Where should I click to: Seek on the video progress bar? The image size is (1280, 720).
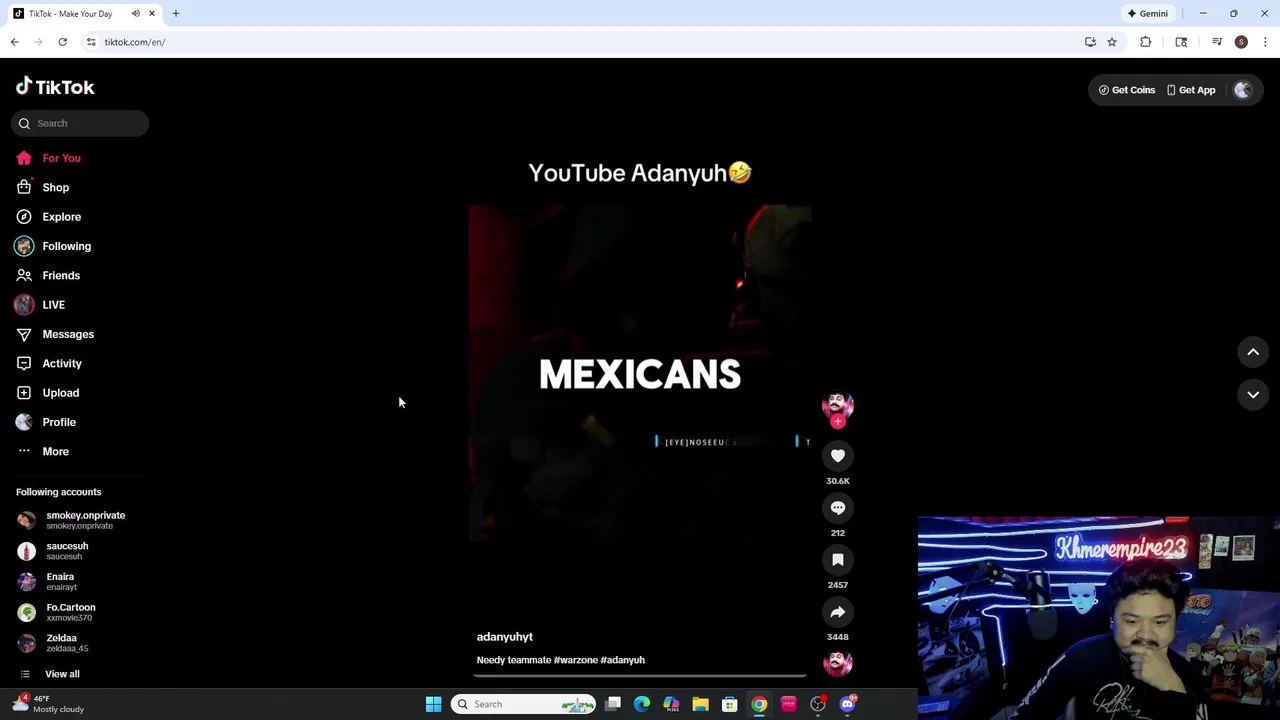[640, 677]
